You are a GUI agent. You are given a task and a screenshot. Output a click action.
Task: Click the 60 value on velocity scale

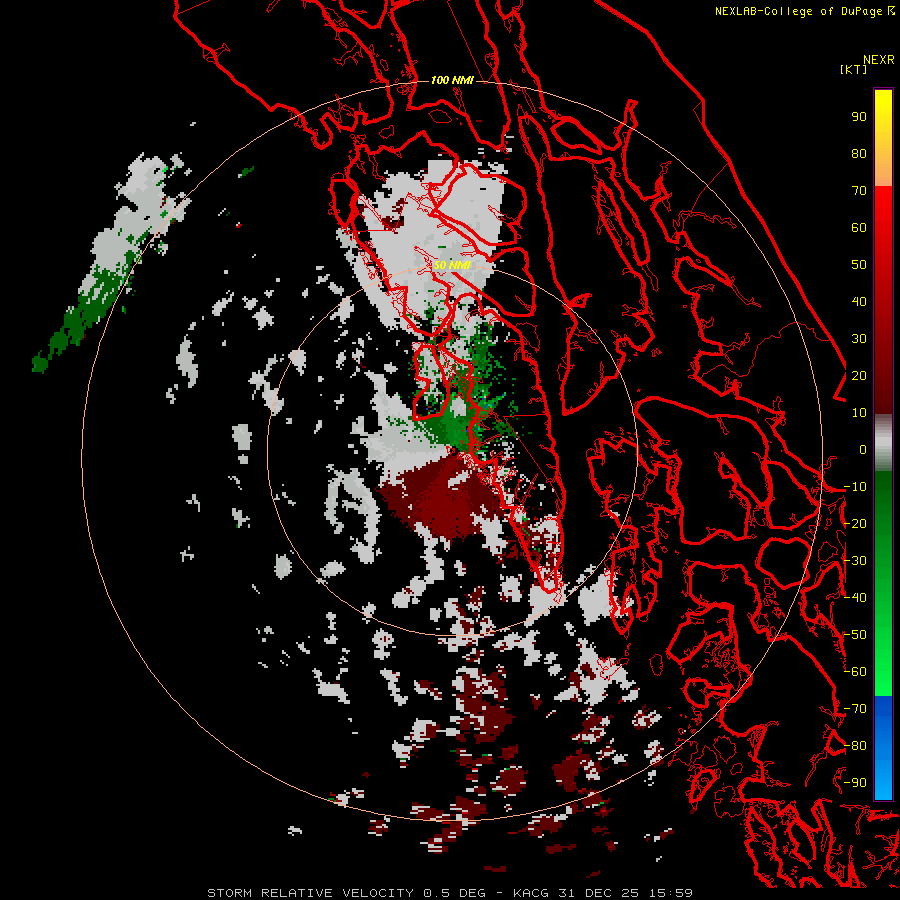(x=859, y=227)
